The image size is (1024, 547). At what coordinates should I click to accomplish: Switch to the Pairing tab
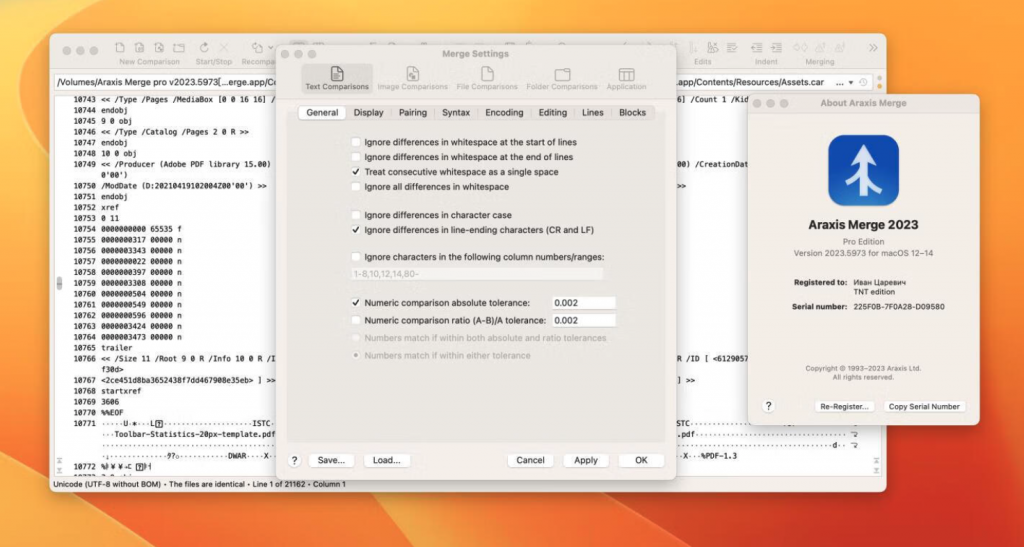click(x=413, y=112)
